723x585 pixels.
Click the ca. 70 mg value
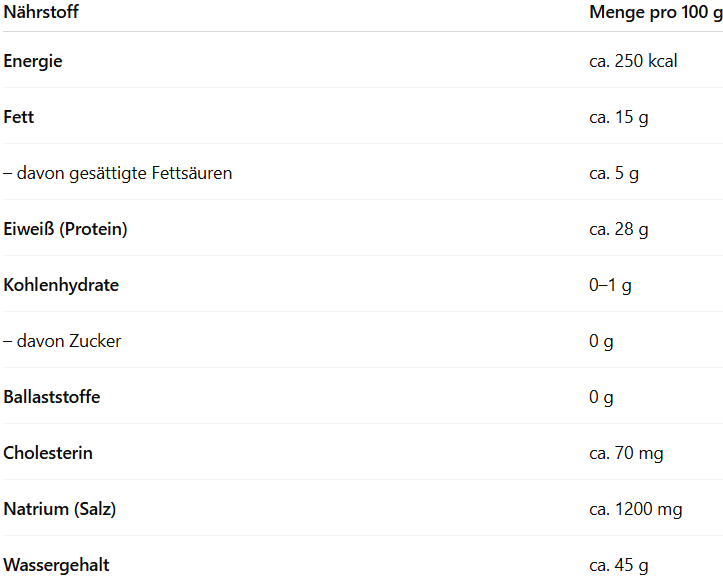626,454
